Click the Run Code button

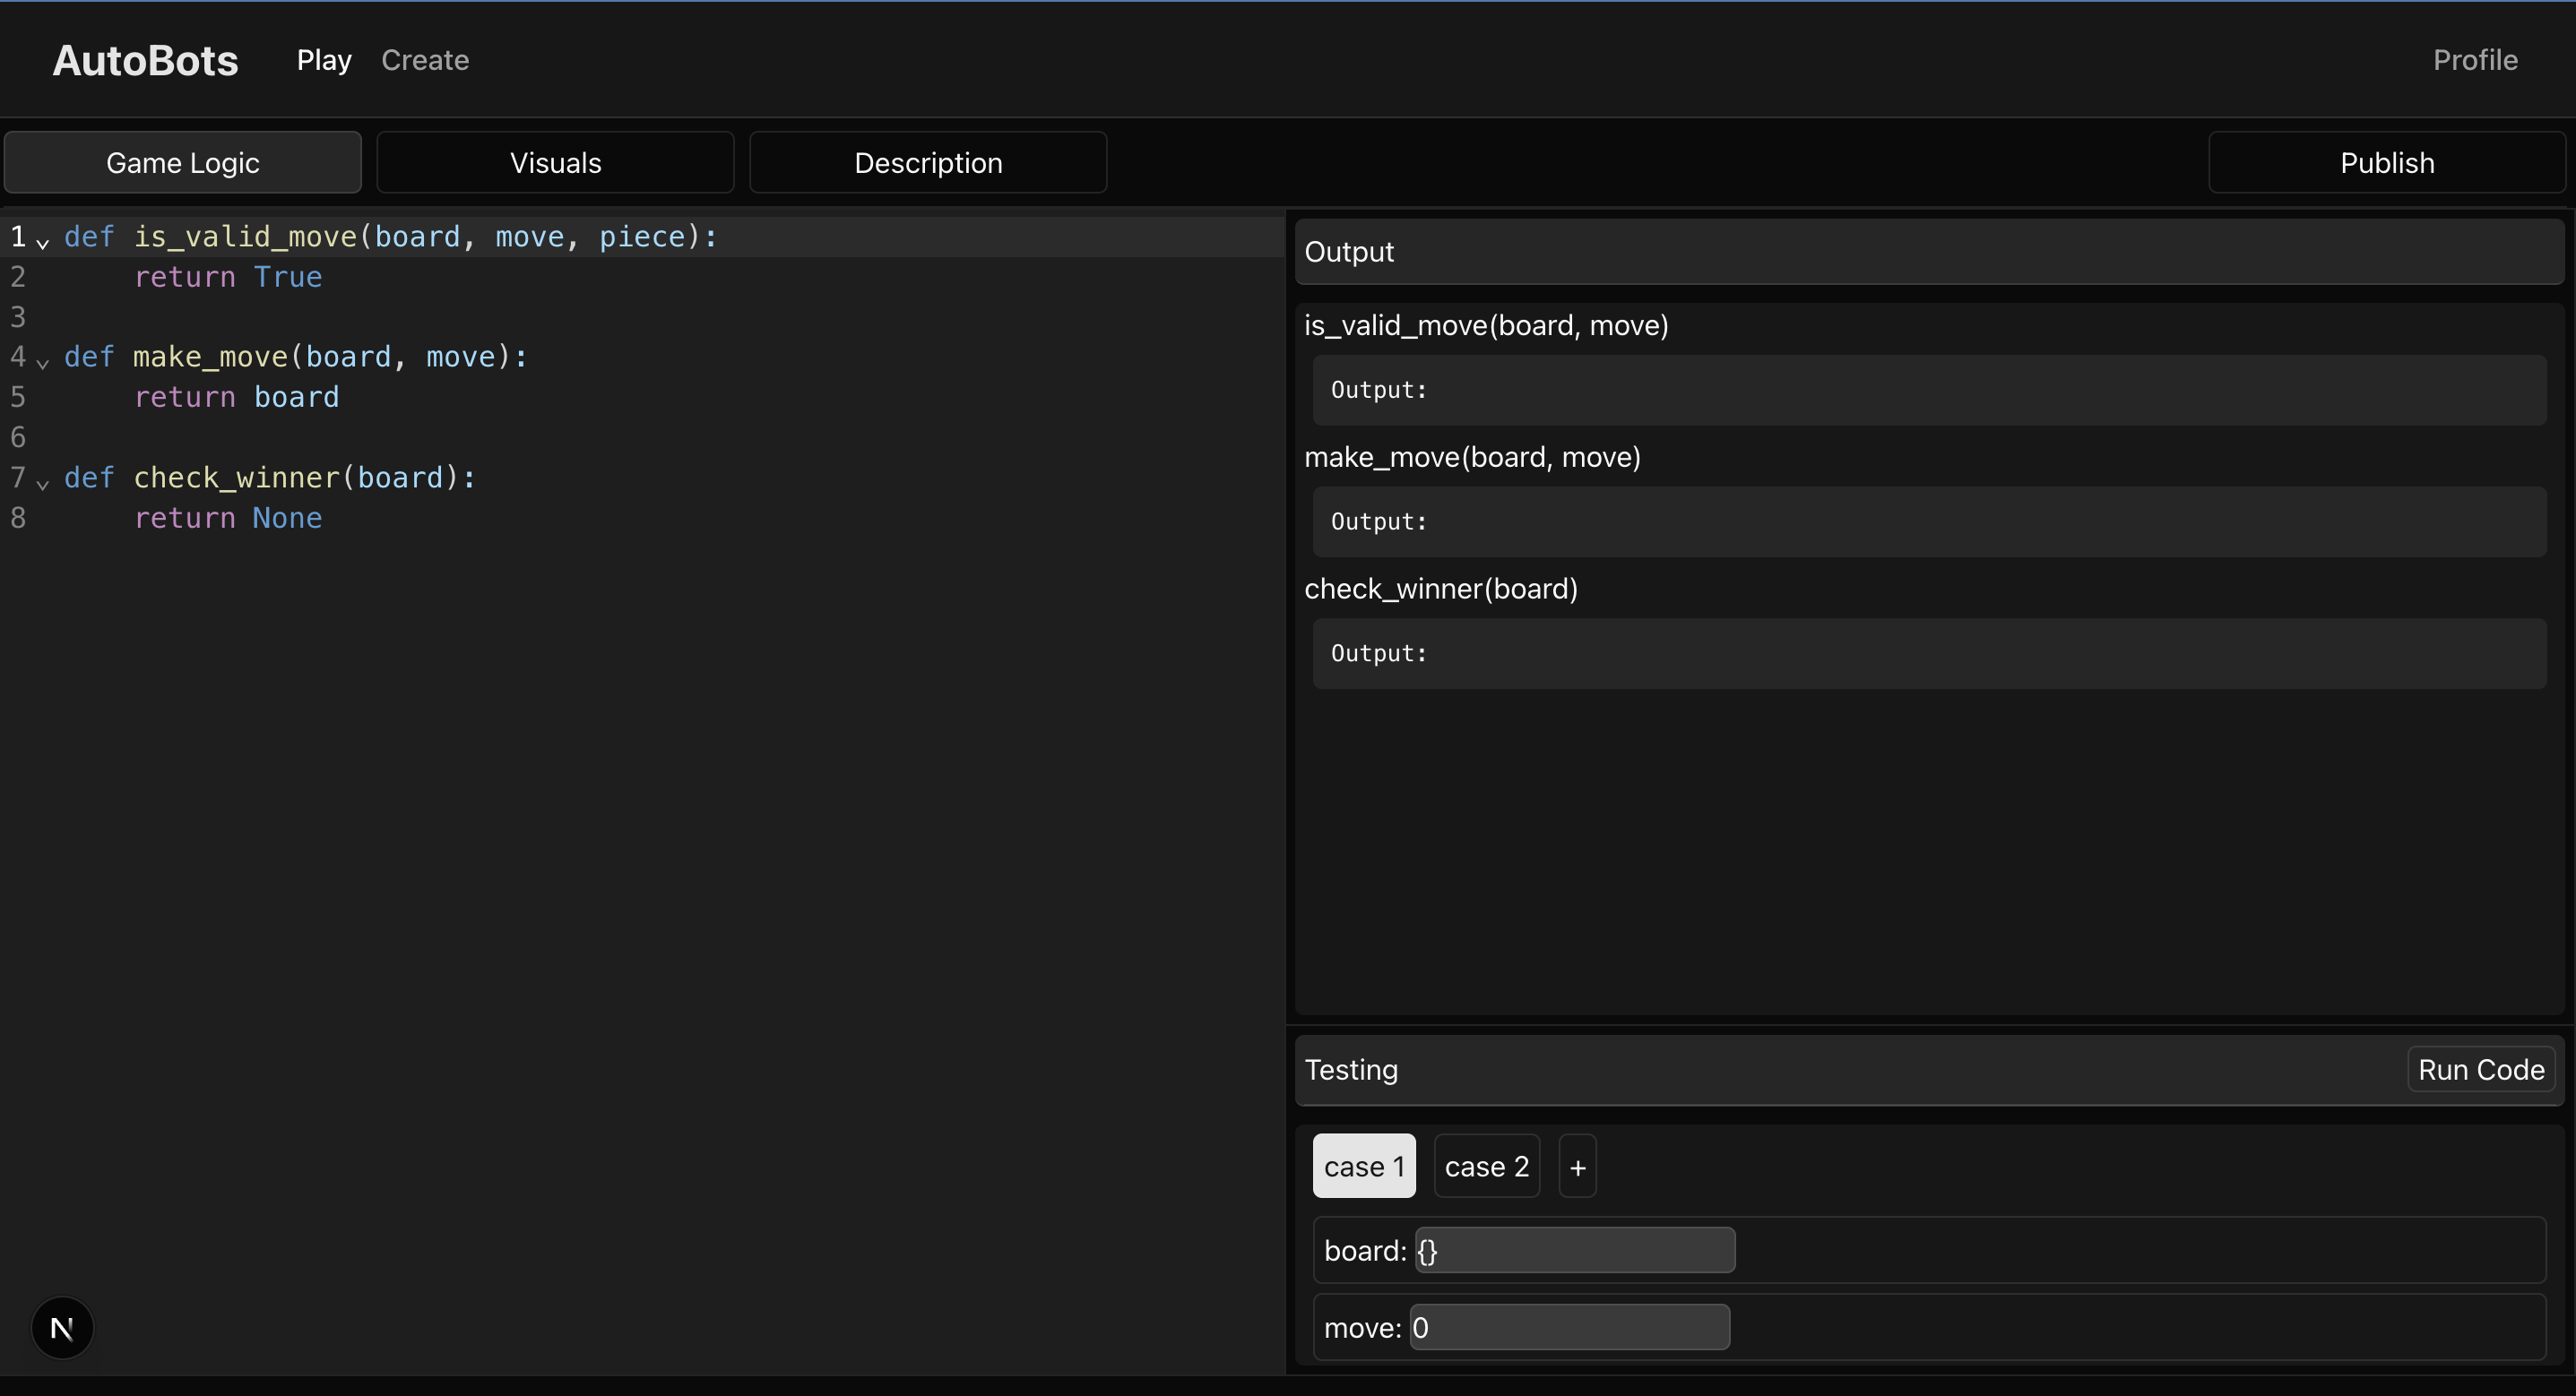2480,1070
